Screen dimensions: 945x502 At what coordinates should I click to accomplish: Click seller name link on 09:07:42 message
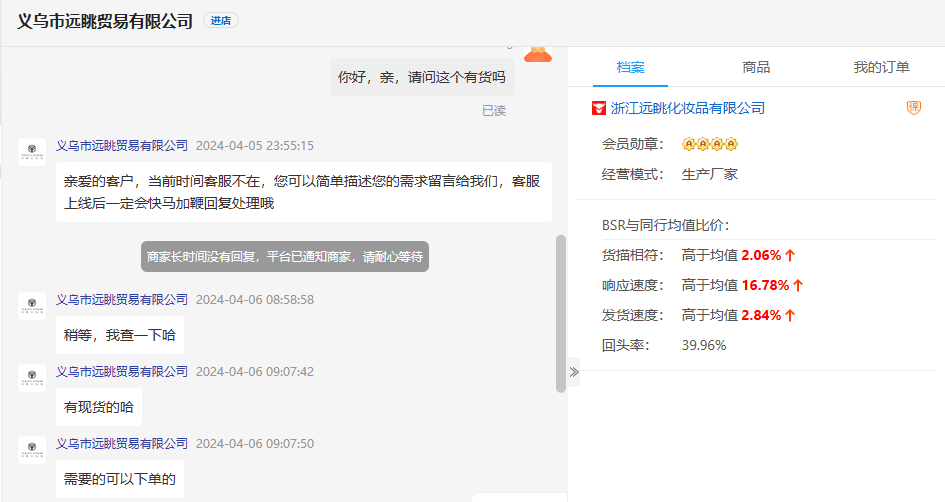coord(122,371)
